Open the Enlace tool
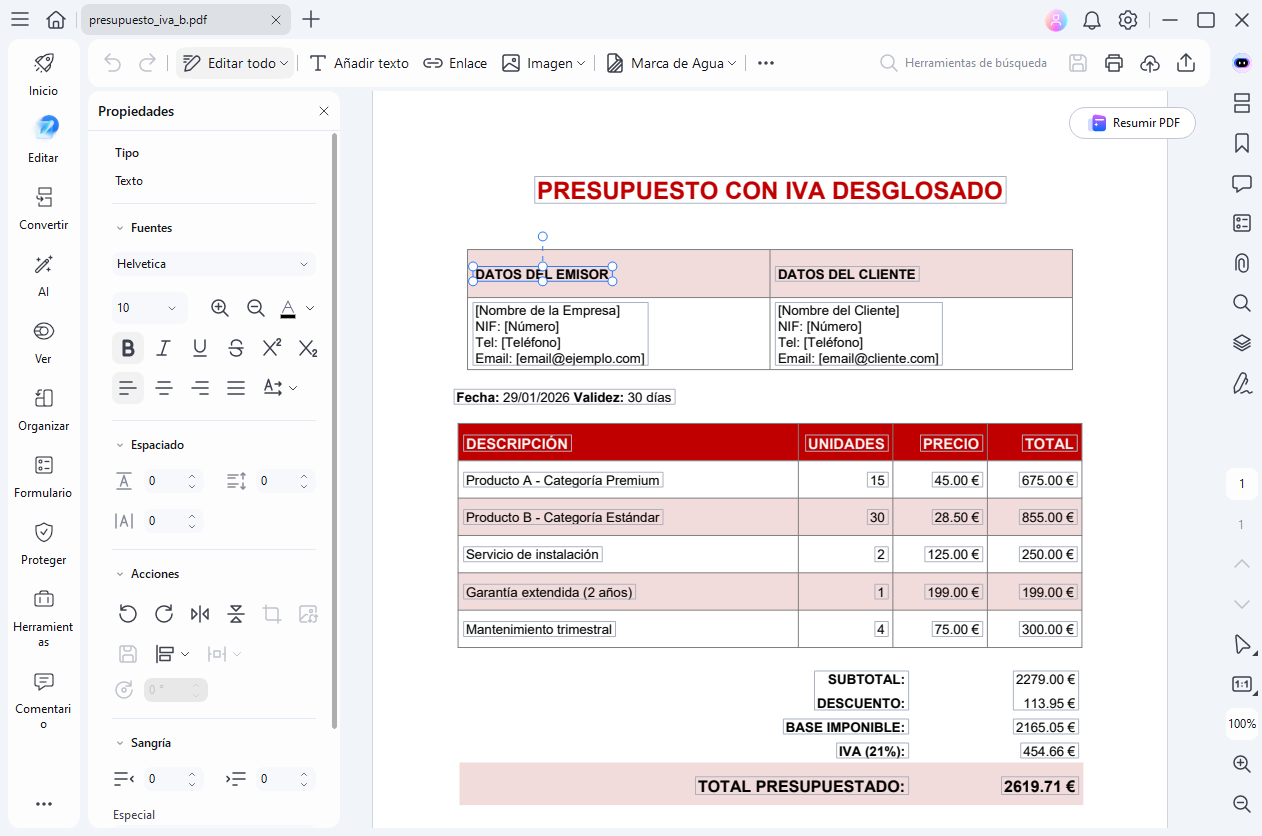Image resolution: width=1262 pixels, height=836 pixels. [455, 63]
